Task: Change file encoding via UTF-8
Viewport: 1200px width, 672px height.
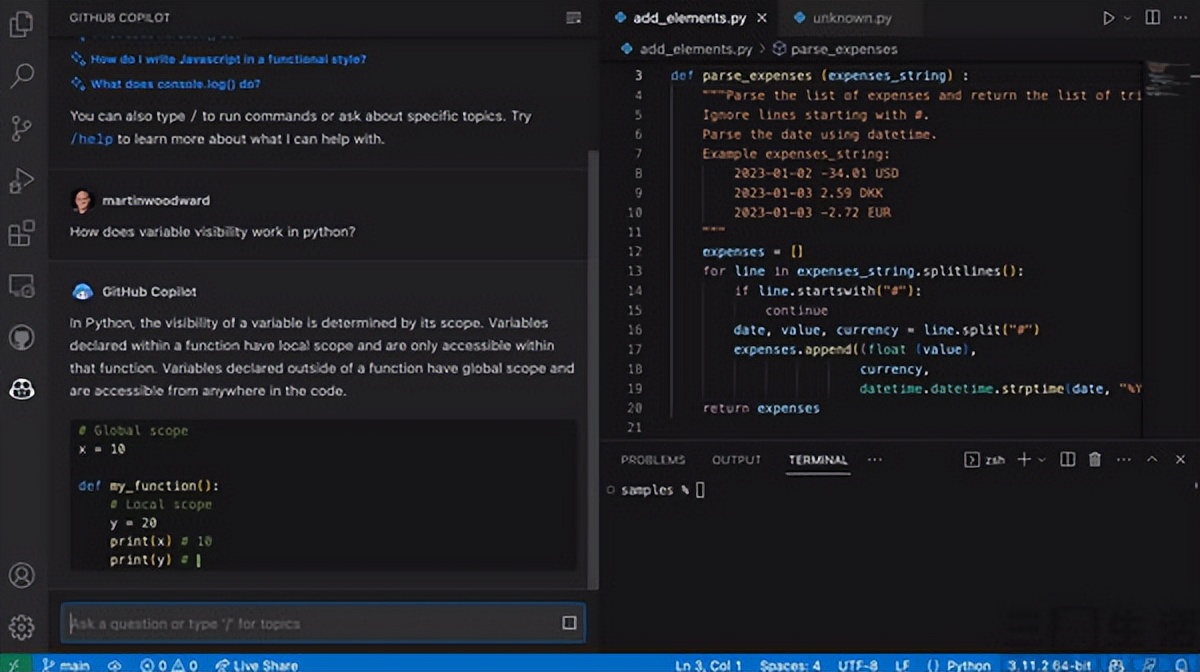Action: click(859, 664)
